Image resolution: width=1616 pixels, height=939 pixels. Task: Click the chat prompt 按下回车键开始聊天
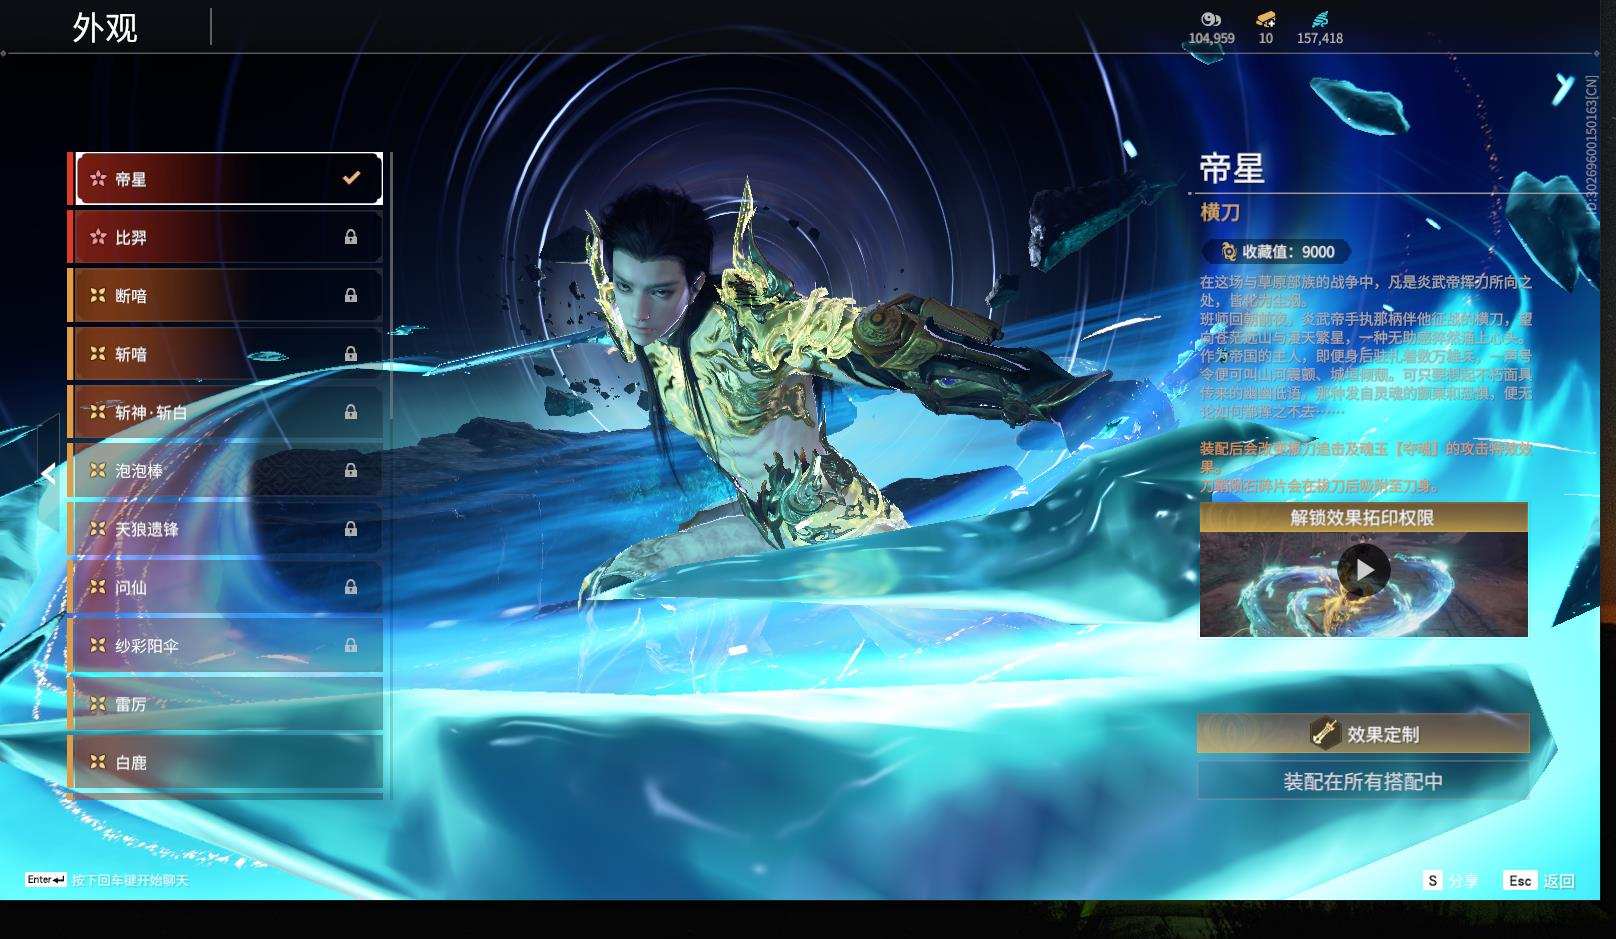[x=130, y=880]
